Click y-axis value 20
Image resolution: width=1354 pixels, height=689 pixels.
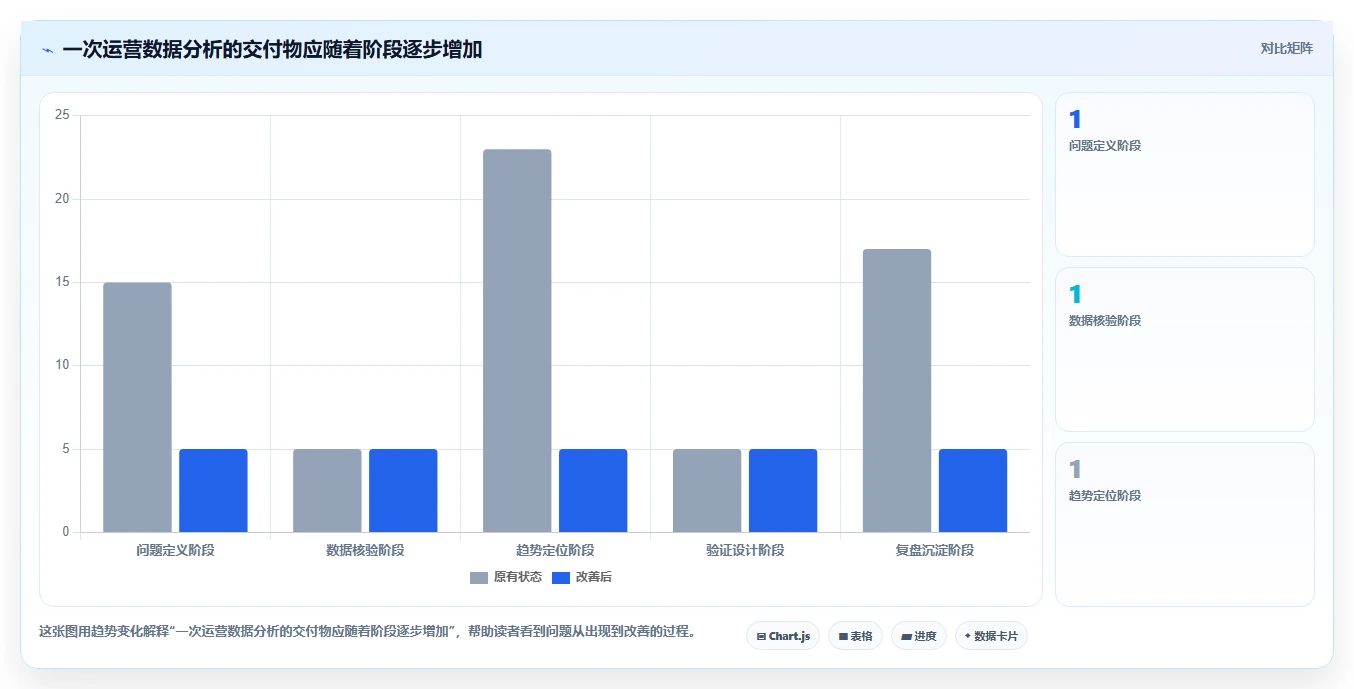pos(62,198)
